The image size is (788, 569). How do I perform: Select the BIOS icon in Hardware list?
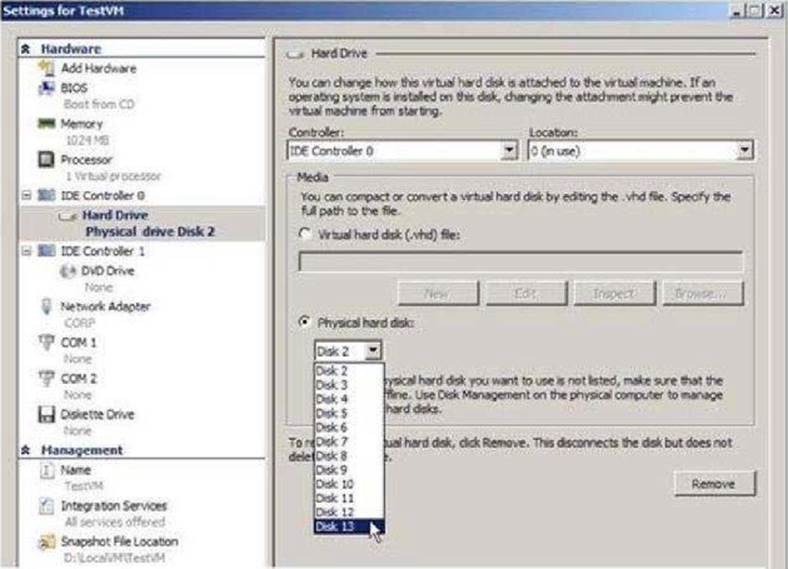pos(47,88)
